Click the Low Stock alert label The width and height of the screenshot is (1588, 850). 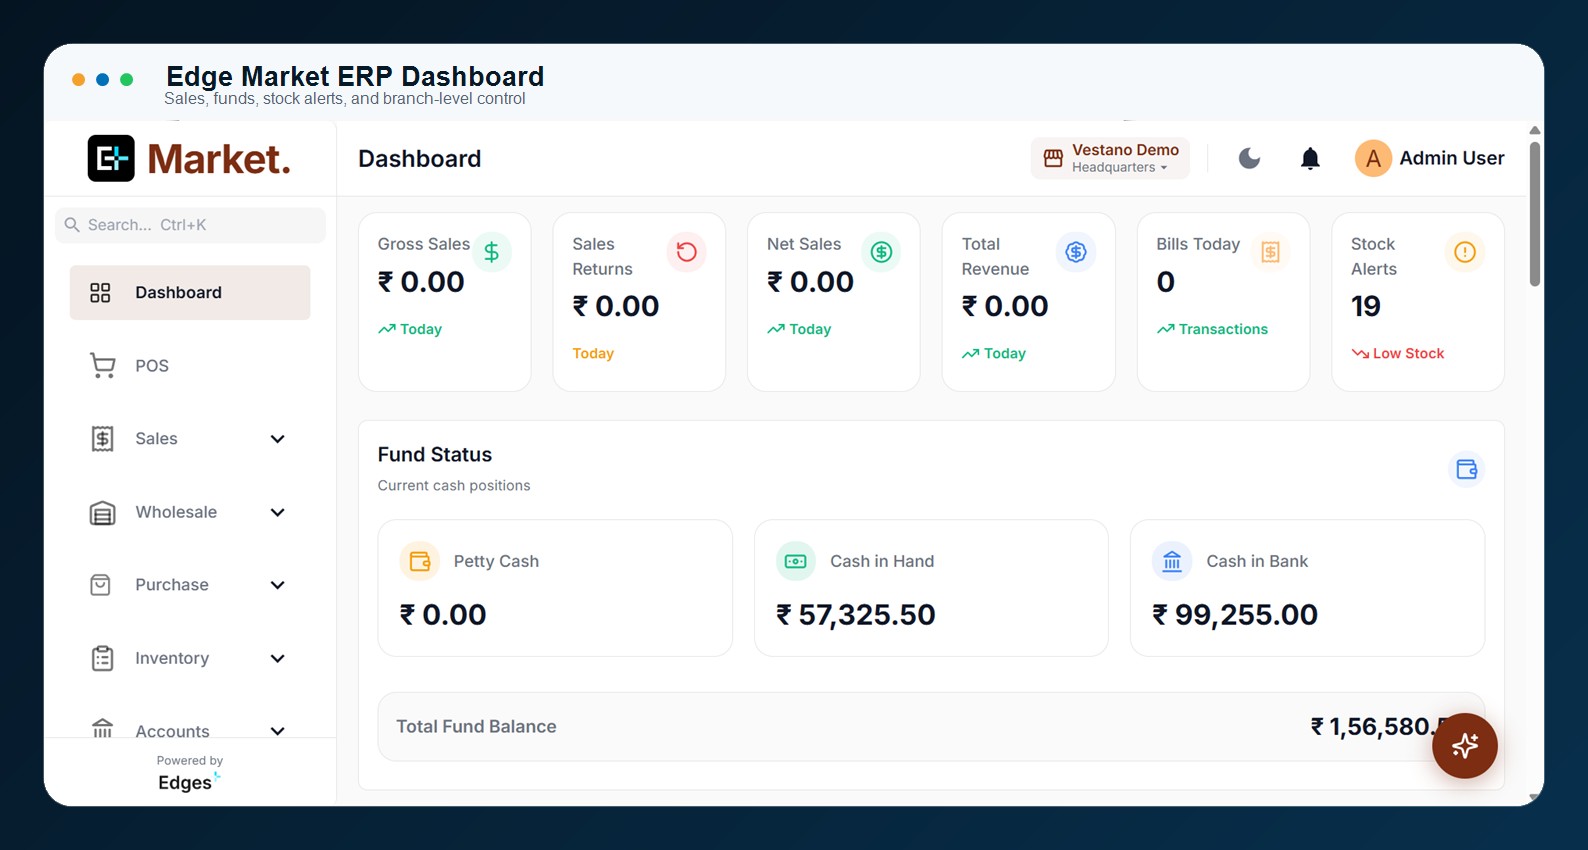tap(1408, 353)
